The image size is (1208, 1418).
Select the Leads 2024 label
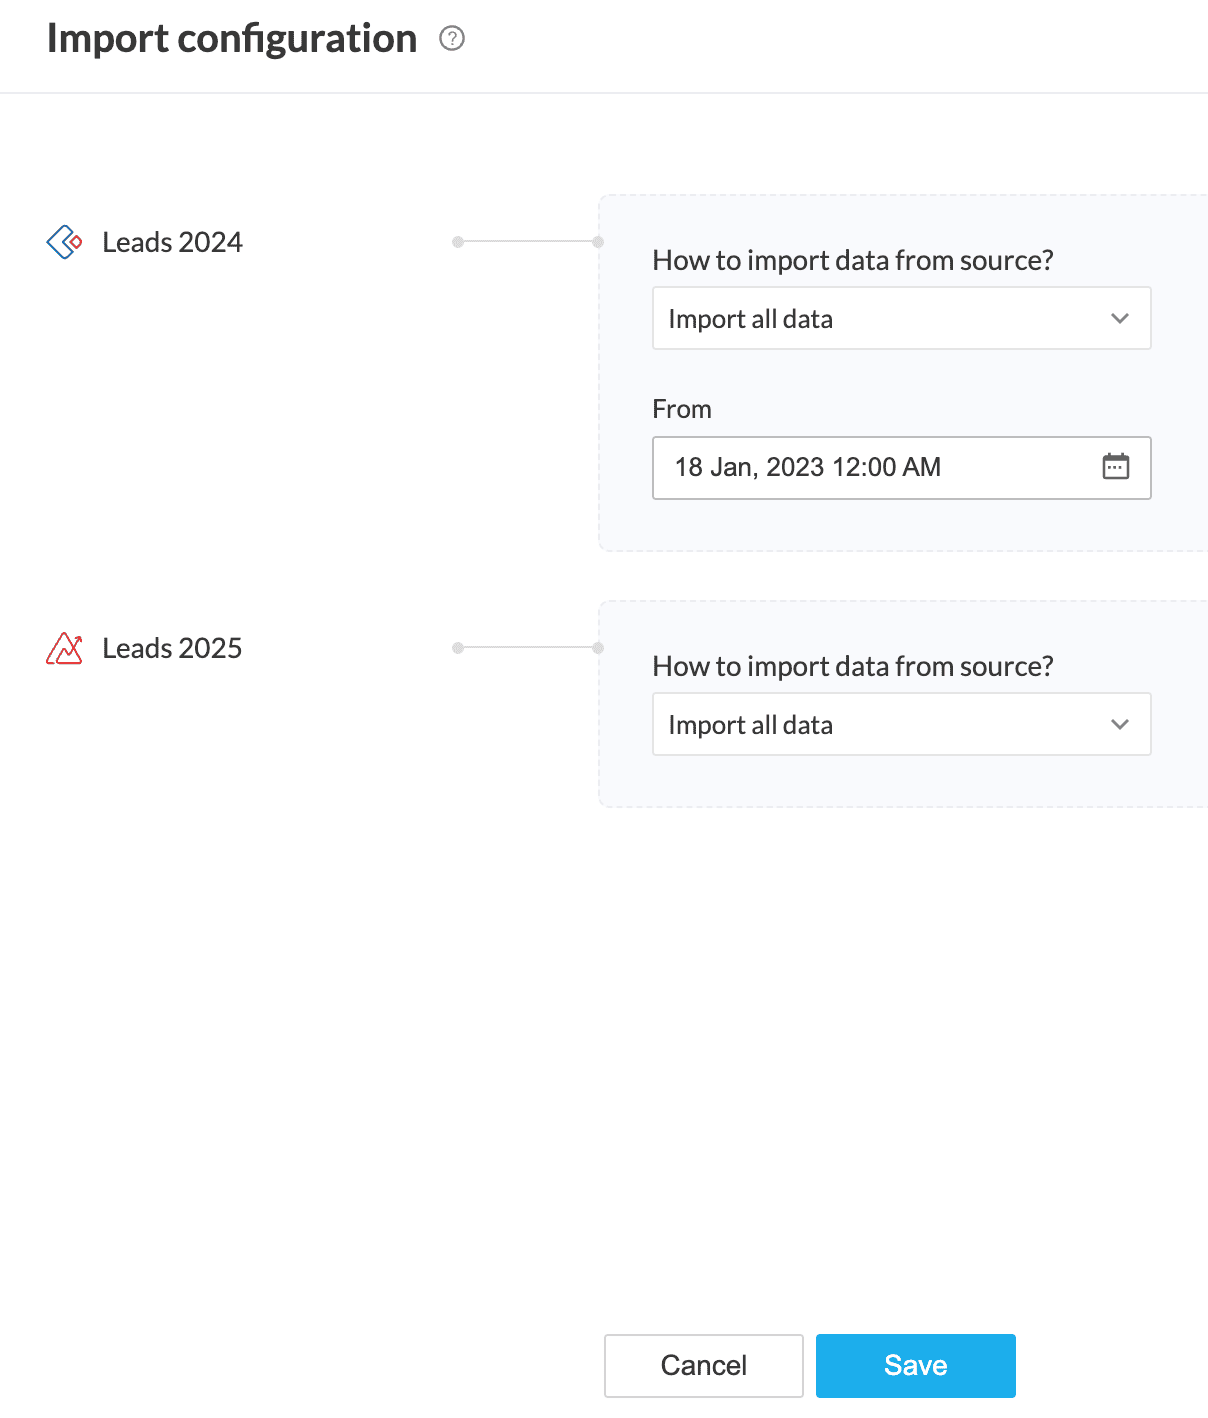click(x=172, y=242)
